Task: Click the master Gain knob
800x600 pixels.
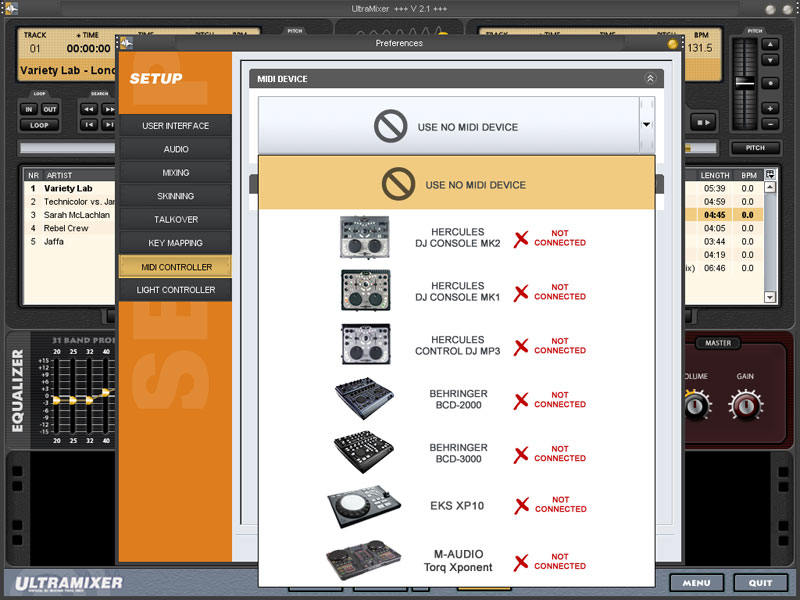Action: (x=745, y=406)
